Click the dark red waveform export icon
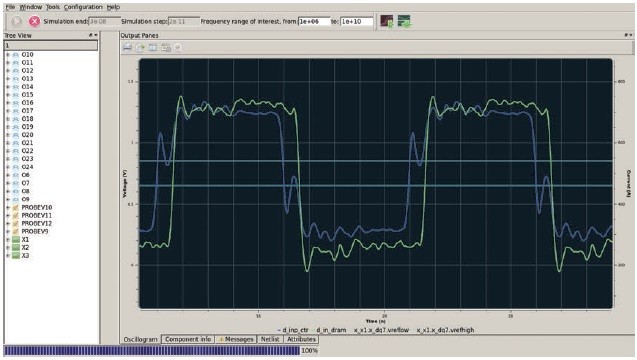 point(387,21)
